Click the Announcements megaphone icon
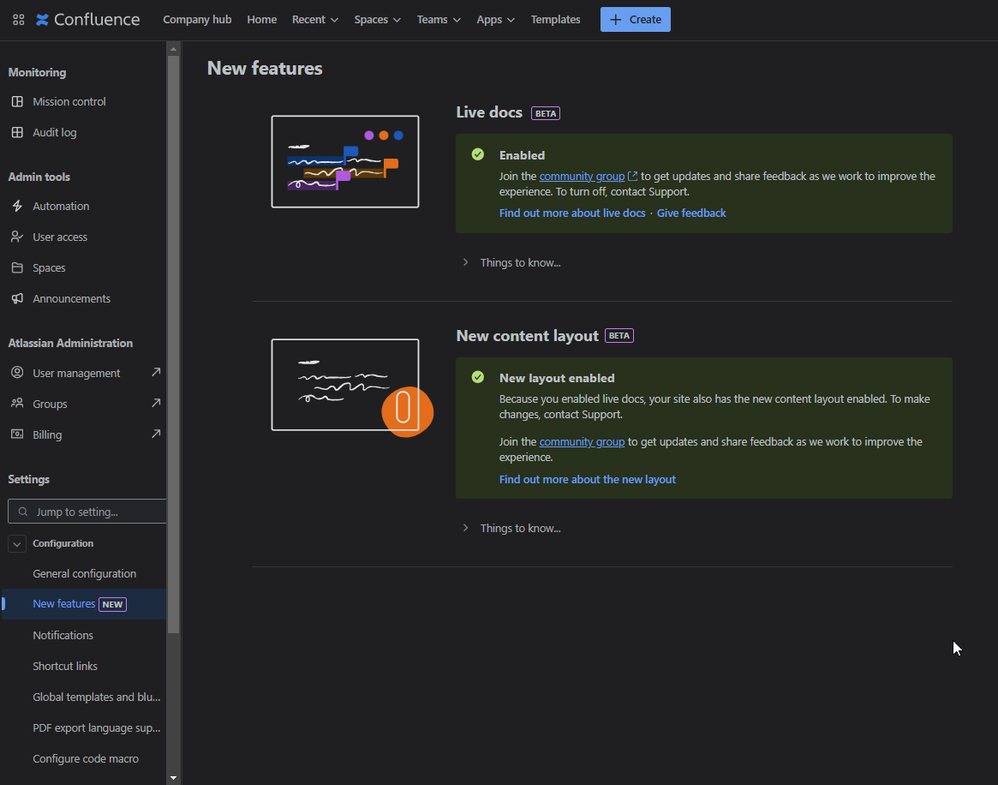The width and height of the screenshot is (998, 785). pyautogui.click(x=17, y=299)
